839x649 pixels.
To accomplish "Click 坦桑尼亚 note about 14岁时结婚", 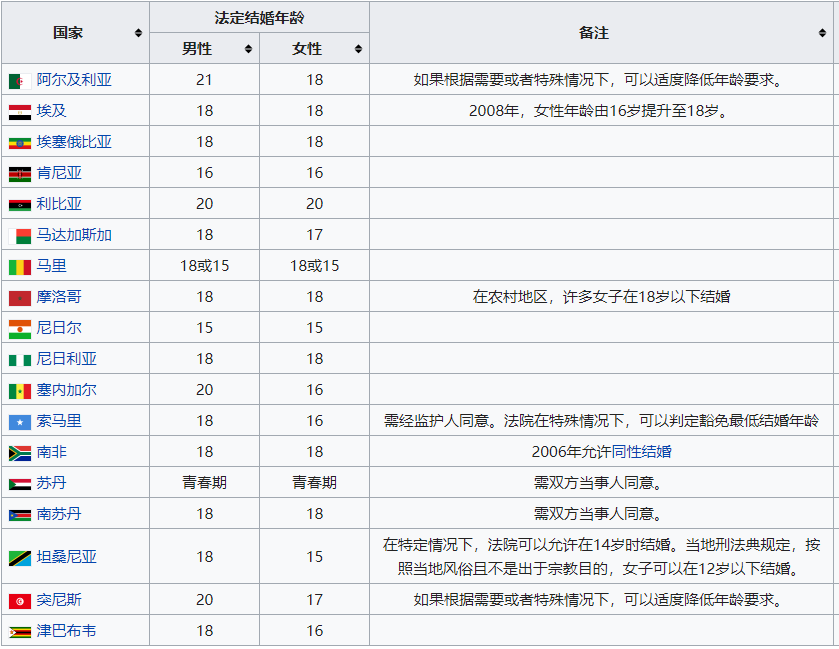I will click(601, 556).
